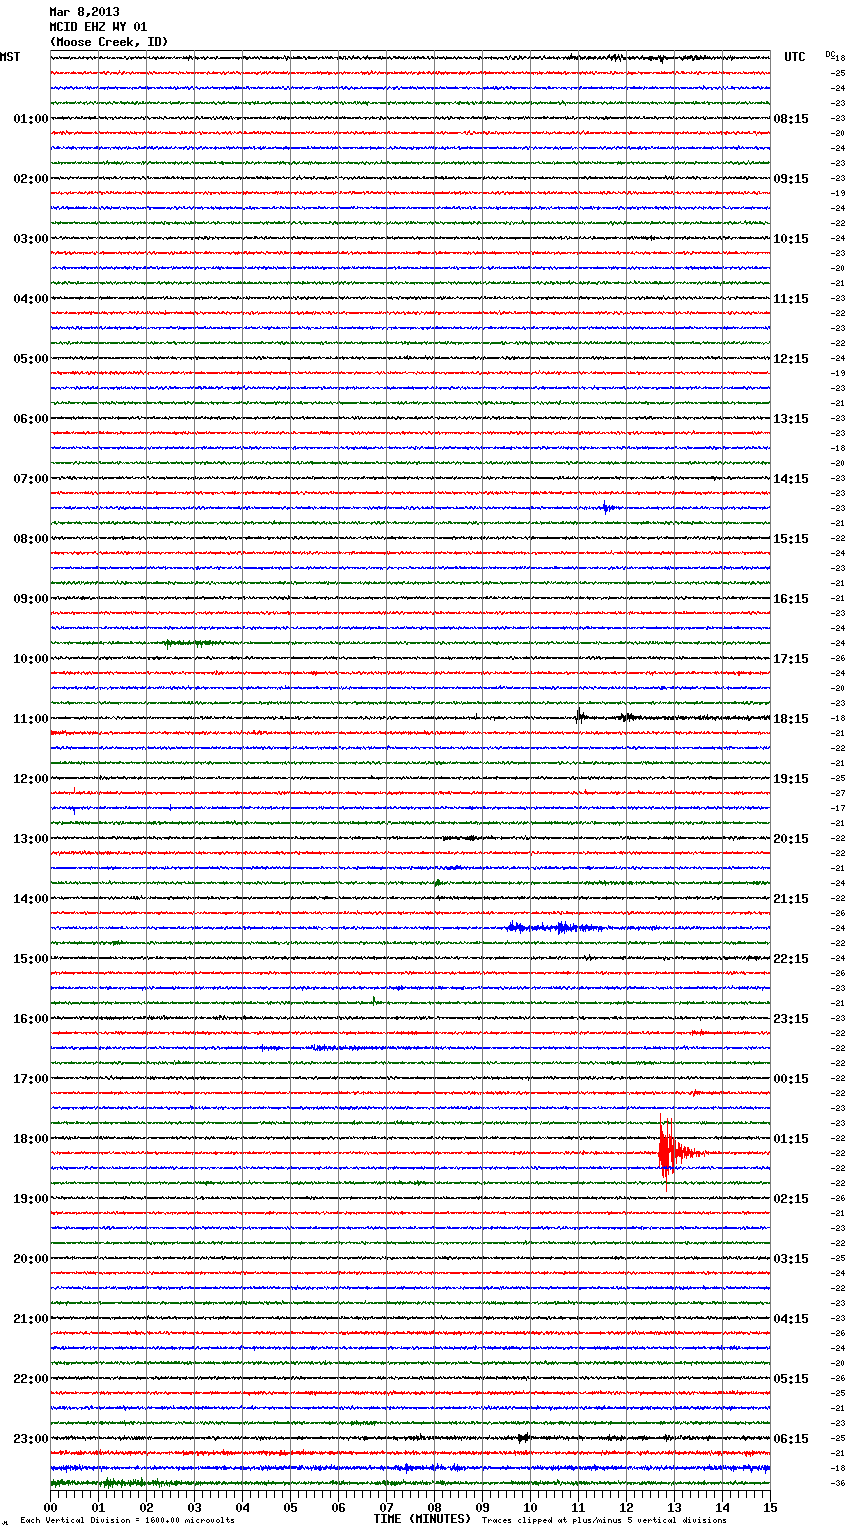Click the 22:15 UTC time label
Screen dimensions: 850x1534
point(791,959)
